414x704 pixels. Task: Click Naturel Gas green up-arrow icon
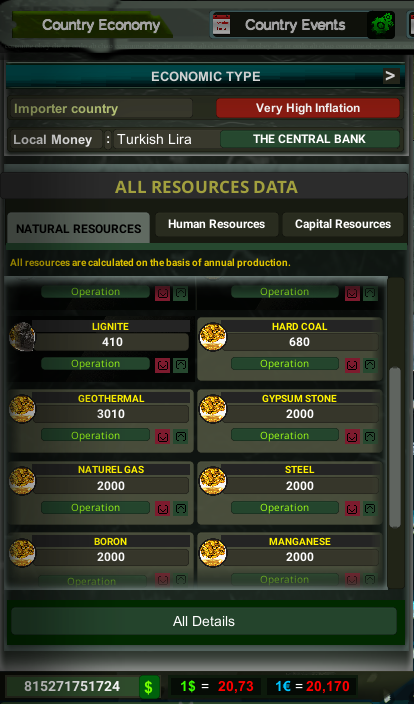(181, 508)
